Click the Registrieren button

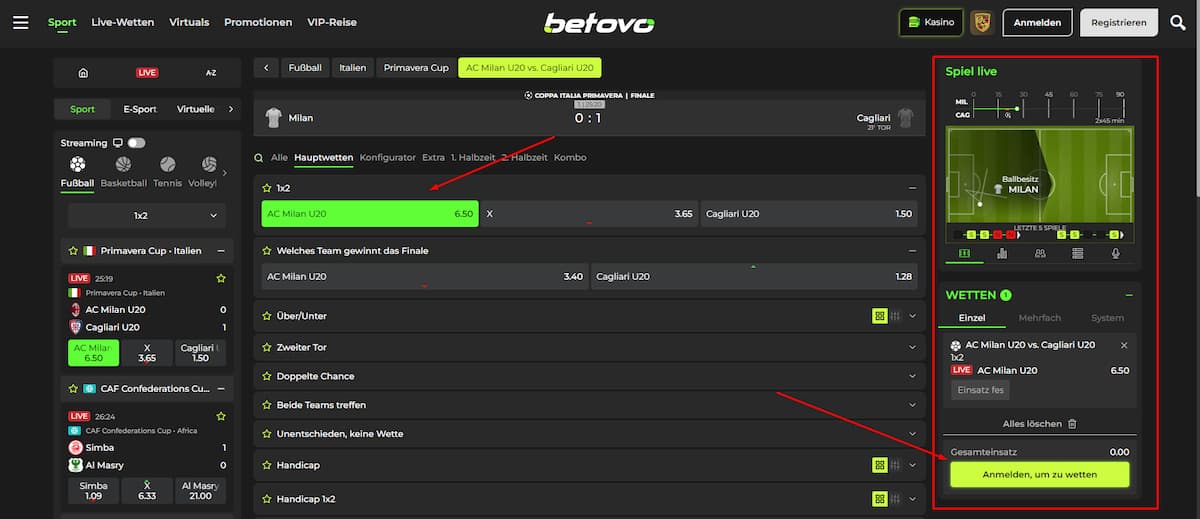pyautogui.click(x=1118, y=22)
